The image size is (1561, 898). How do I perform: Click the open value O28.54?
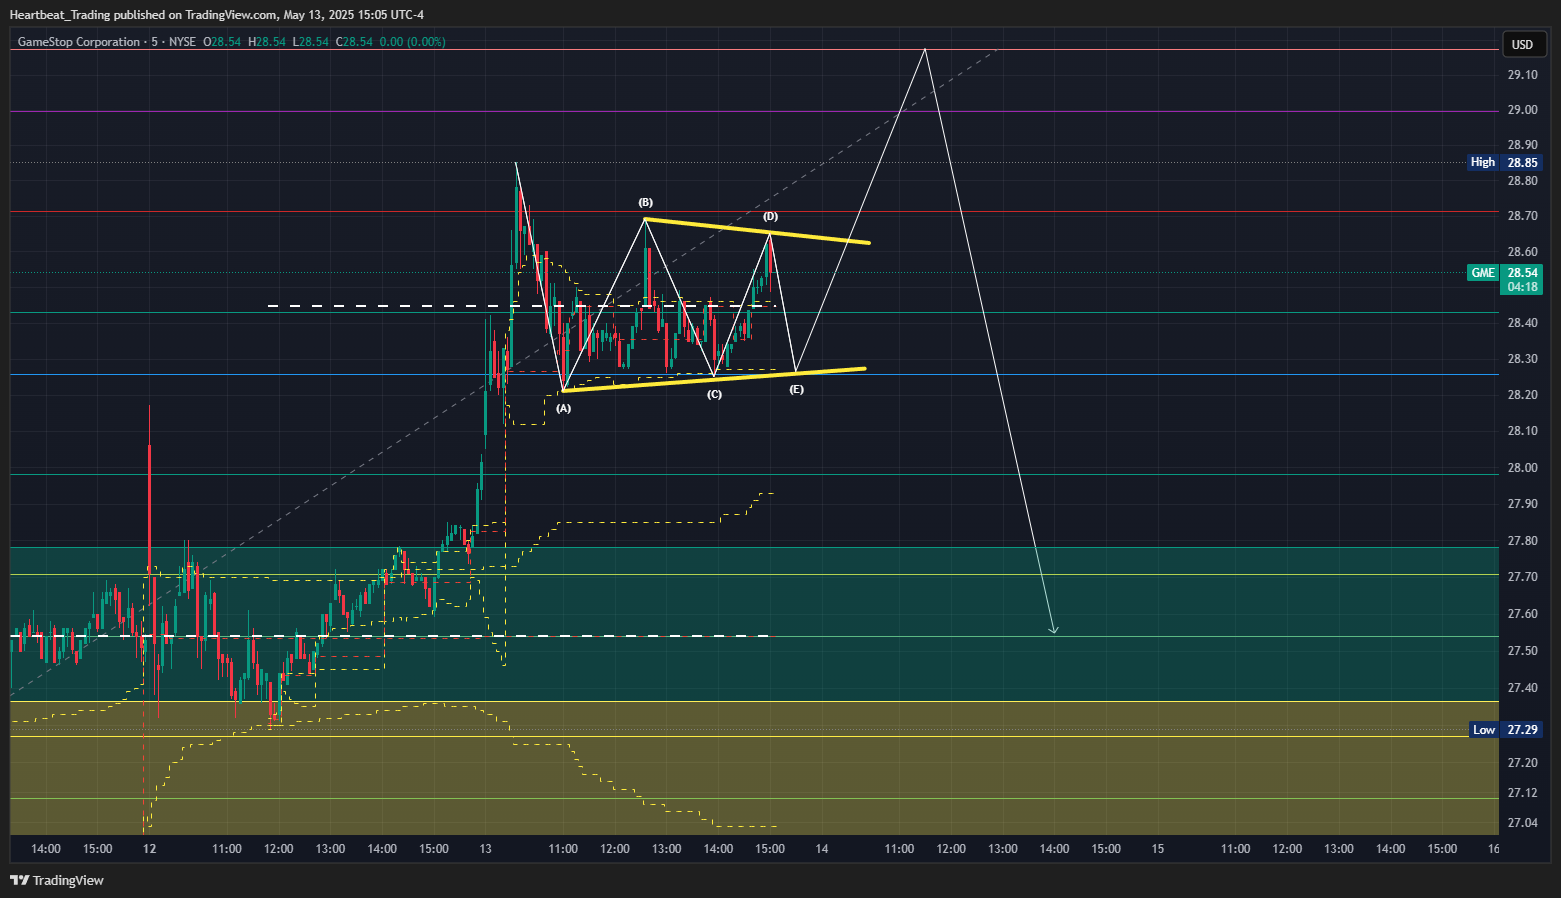pos(222,42)
